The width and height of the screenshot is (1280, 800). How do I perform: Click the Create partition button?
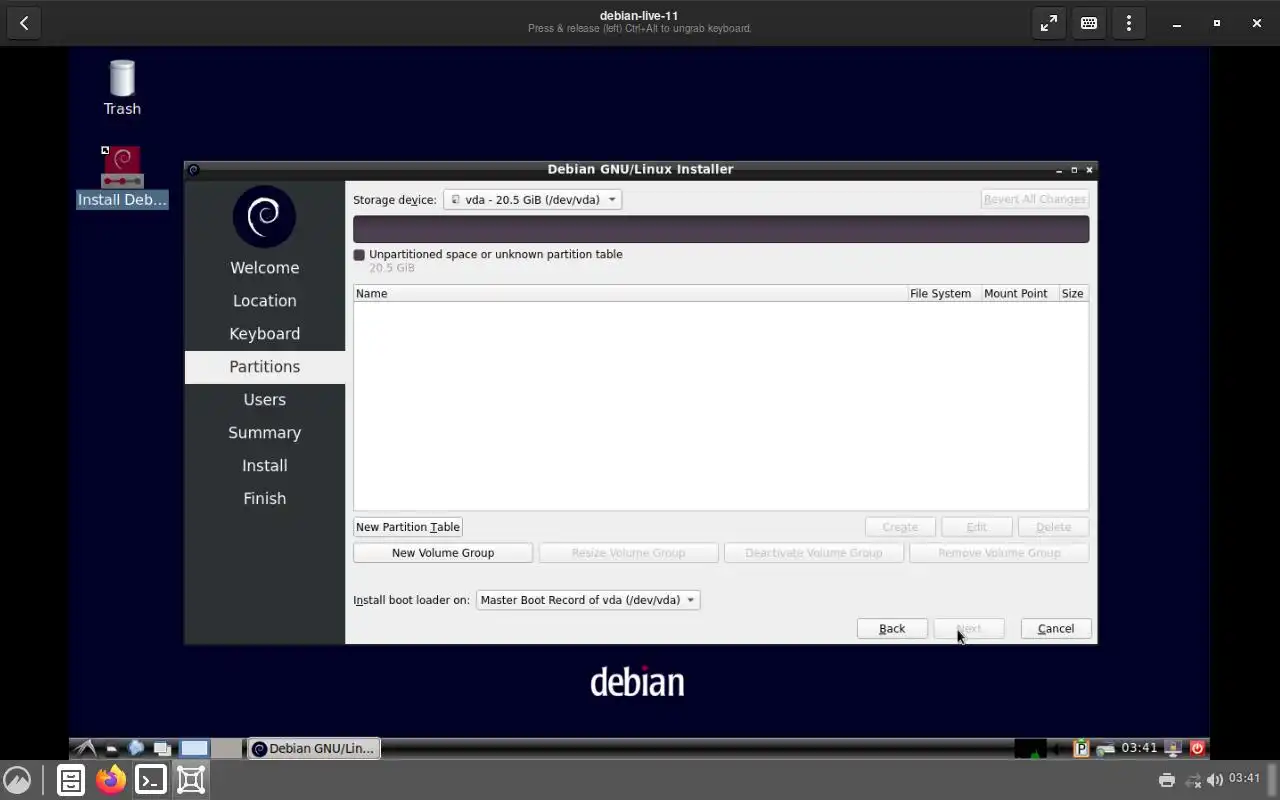click(900, 527)
